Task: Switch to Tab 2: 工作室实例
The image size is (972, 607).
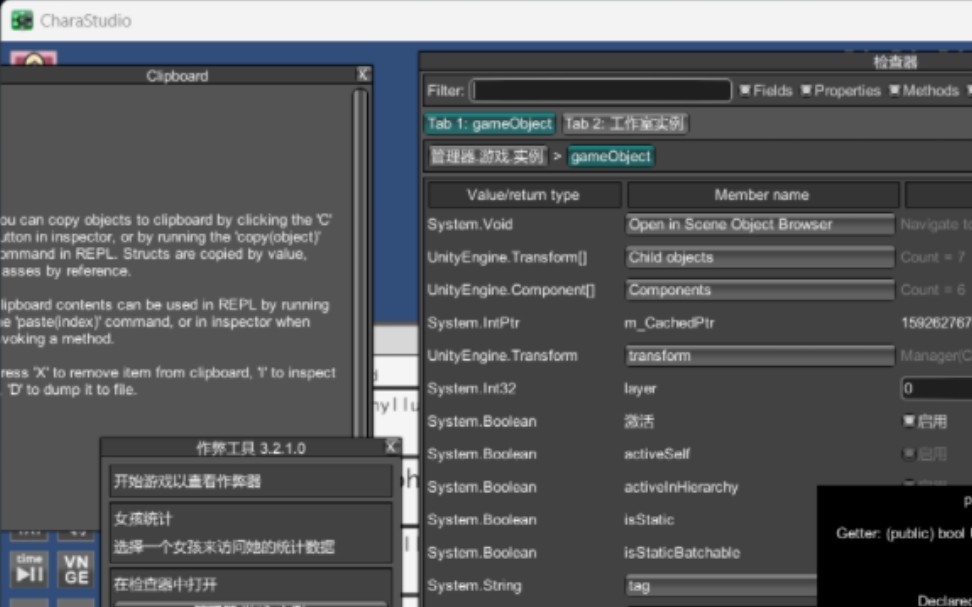Action: pyautogui.click(x=625, y=123)
